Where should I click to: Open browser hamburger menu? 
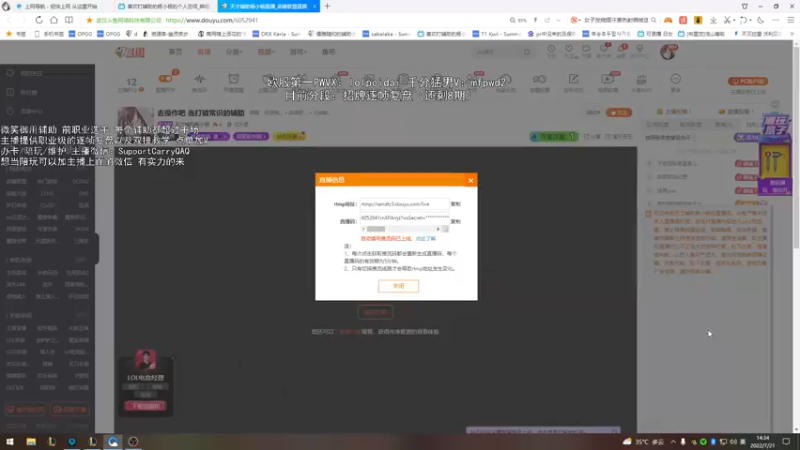(x=791, y=20)
